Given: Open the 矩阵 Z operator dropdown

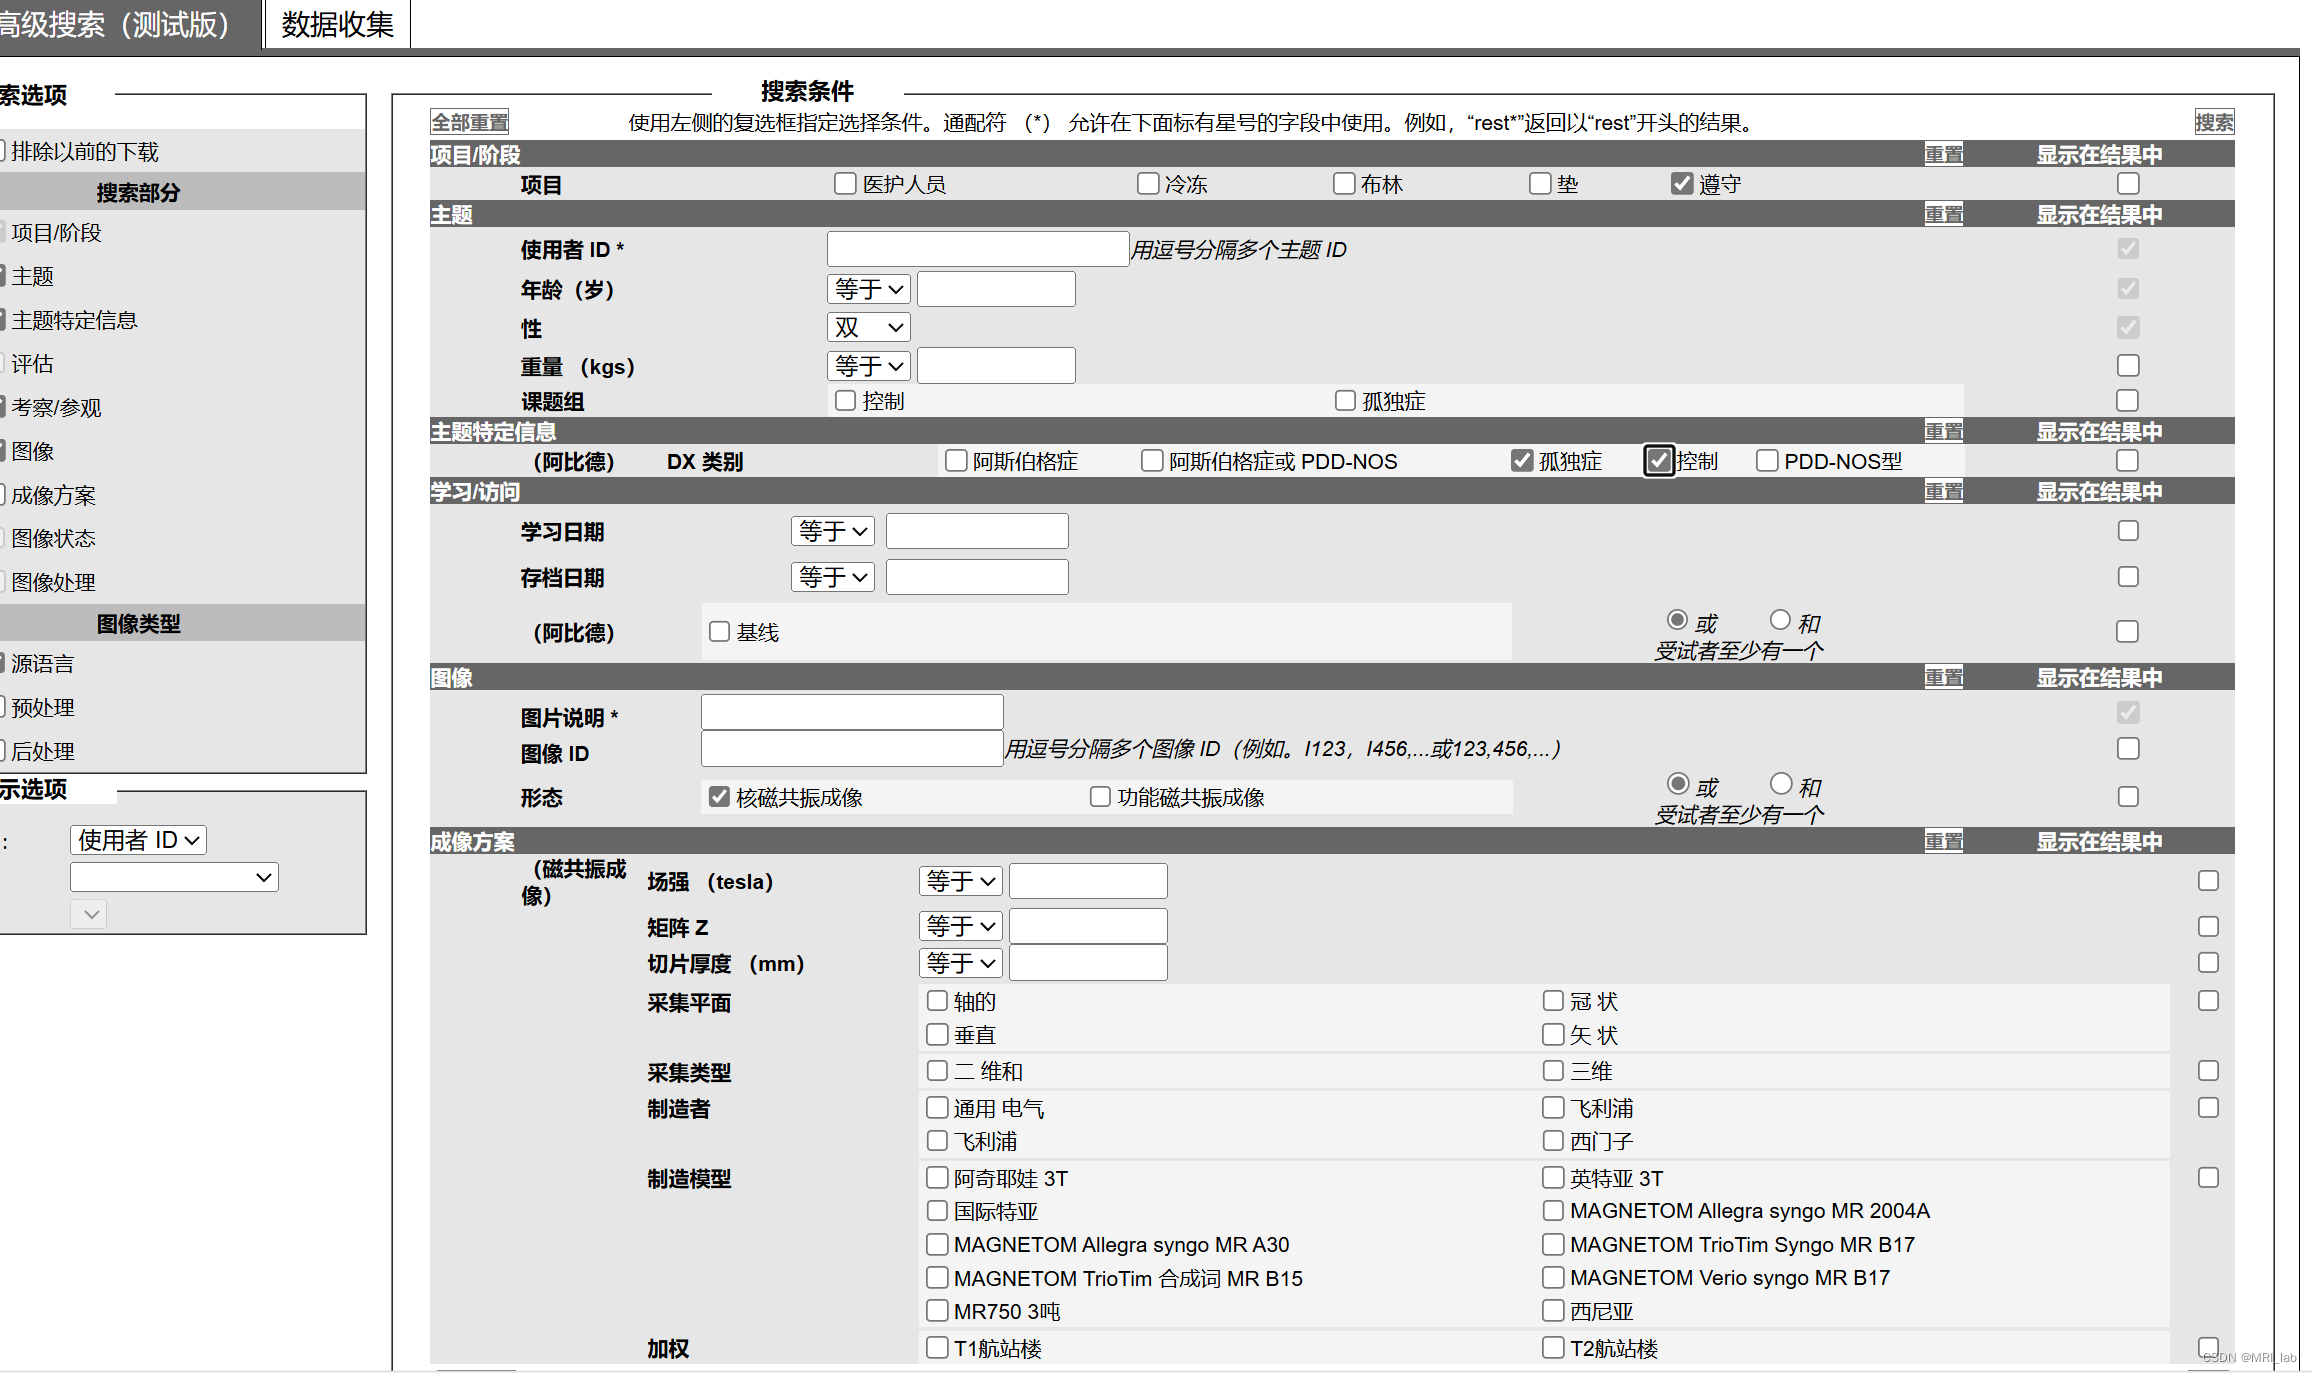Looking at the screenshot, I should pyautogui.click(x=960, y=926).
